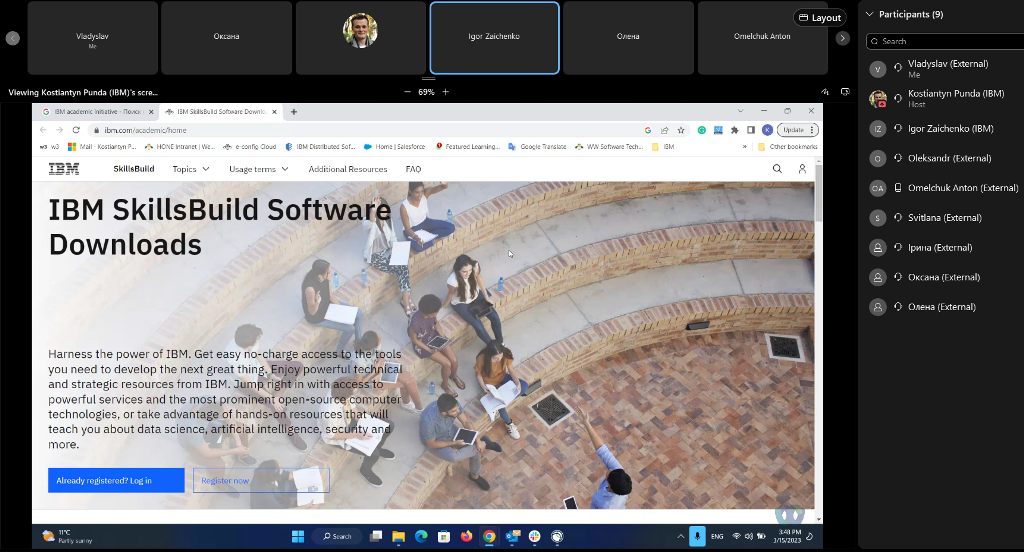Click the Chrome Update button
1024x552 pixels.
(797, 130)
